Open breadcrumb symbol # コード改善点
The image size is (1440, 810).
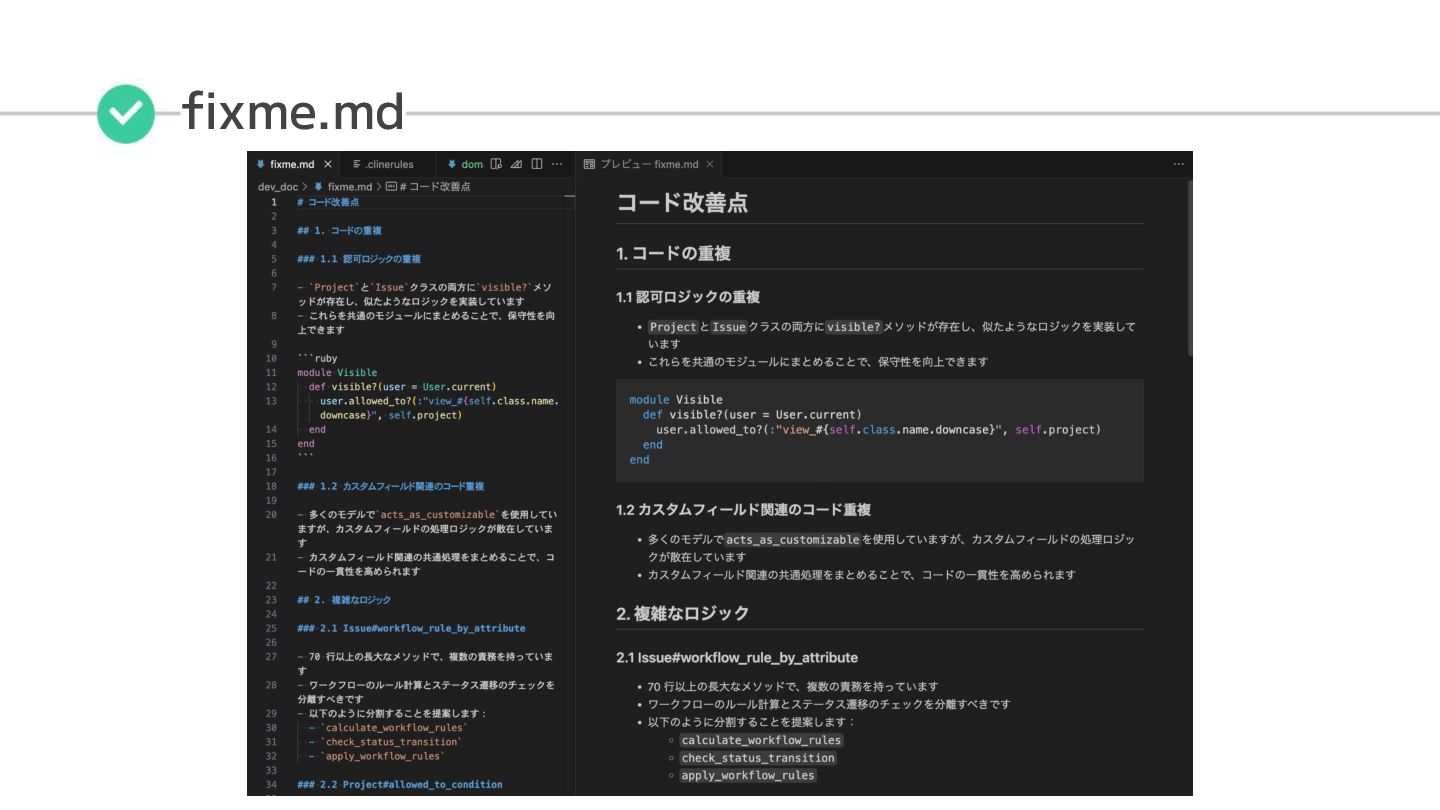[435, 186]
